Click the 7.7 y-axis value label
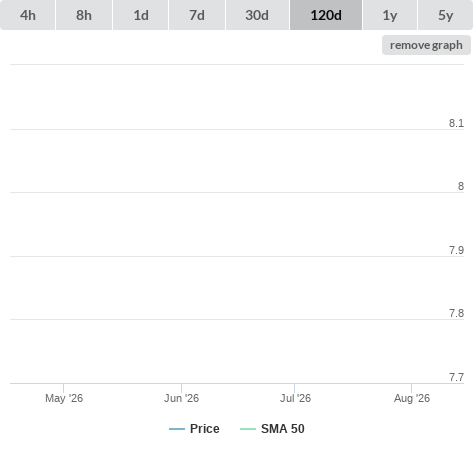This screenshot has width=474, height=455. (456, 377)
